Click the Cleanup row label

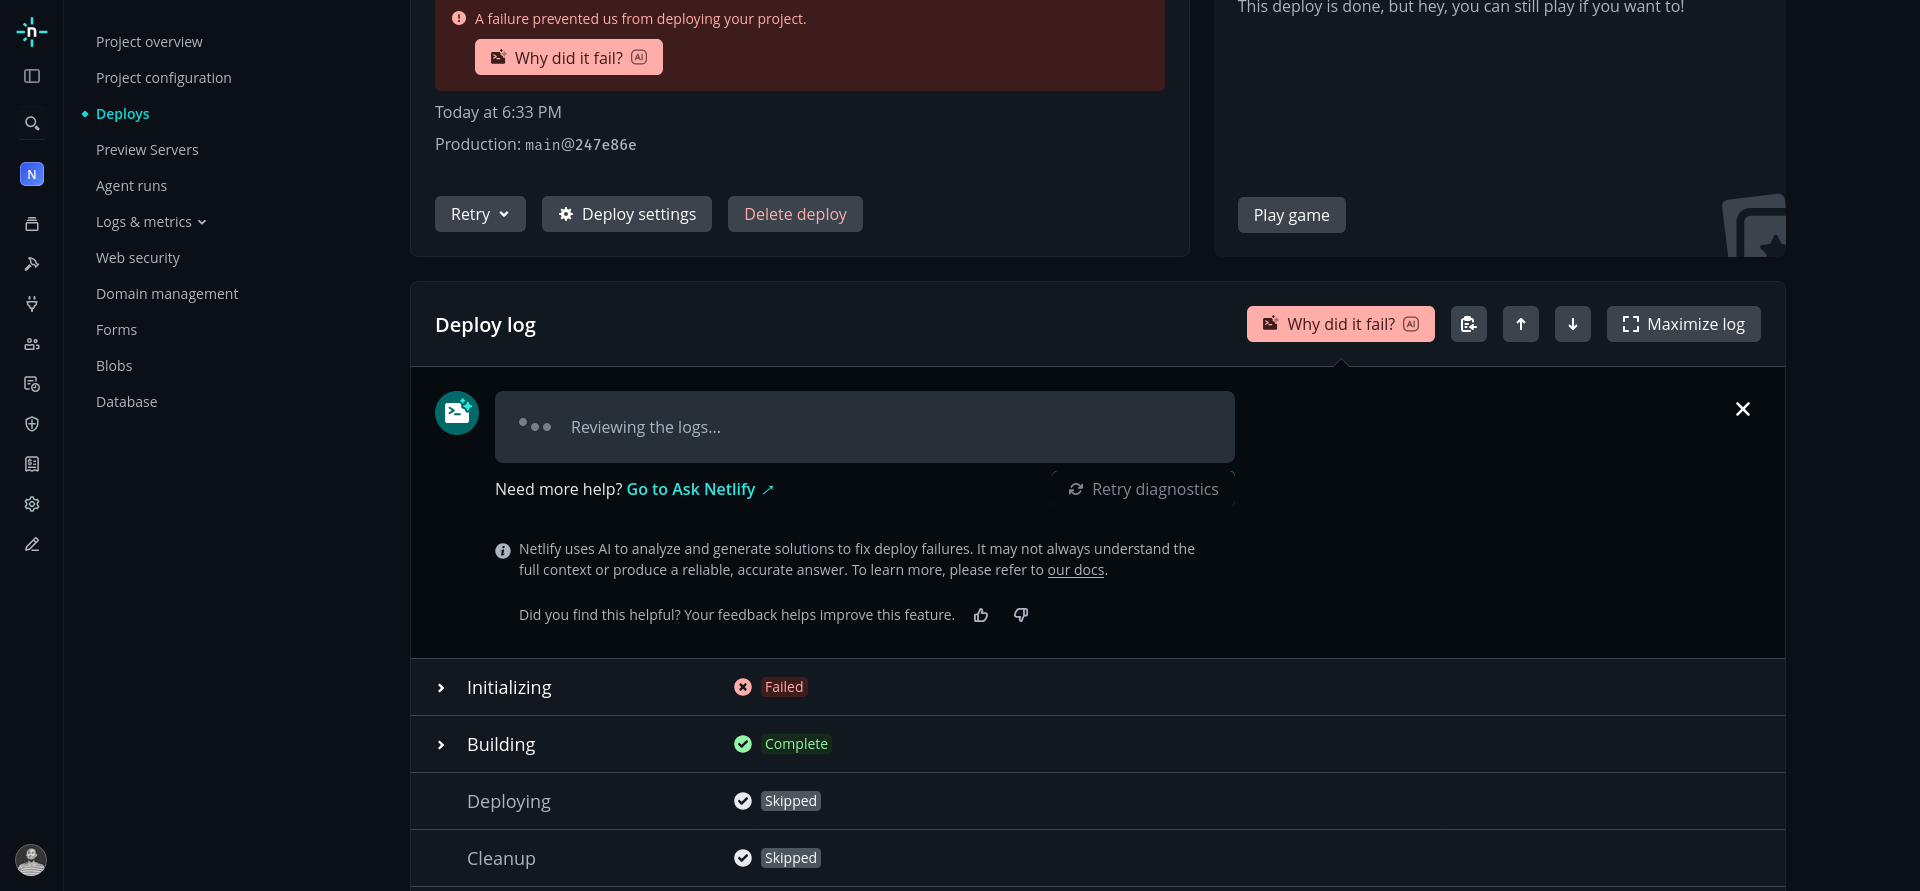(x=501, y=858)
